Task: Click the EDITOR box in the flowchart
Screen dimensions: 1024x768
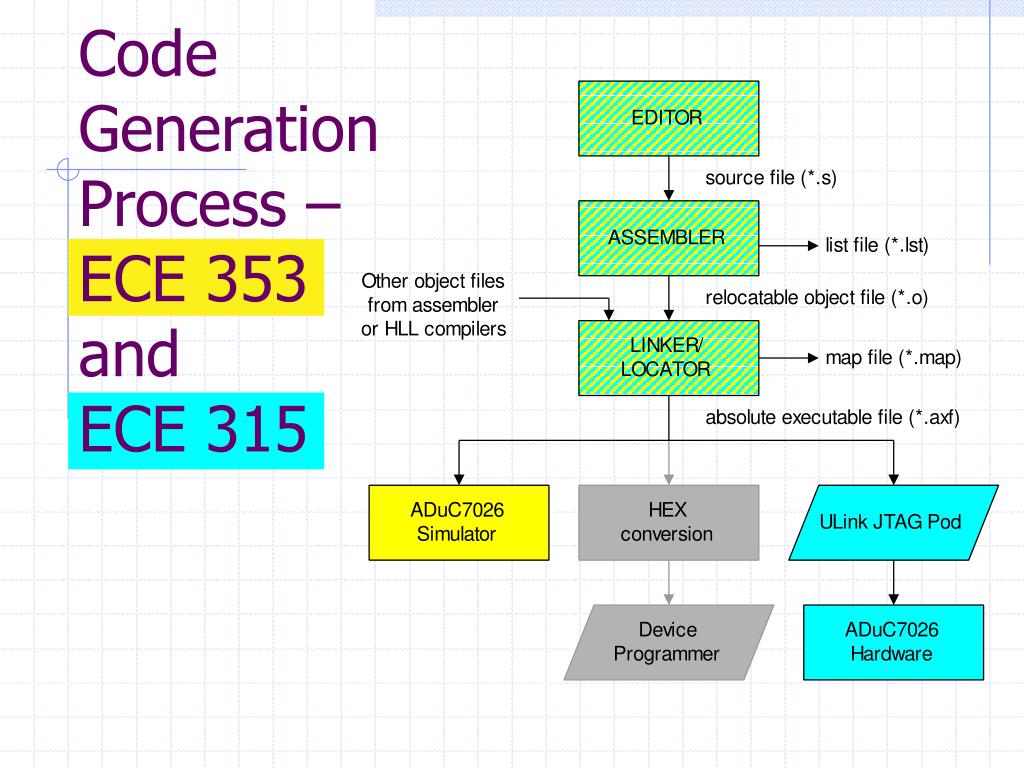Action: point(668,118)
